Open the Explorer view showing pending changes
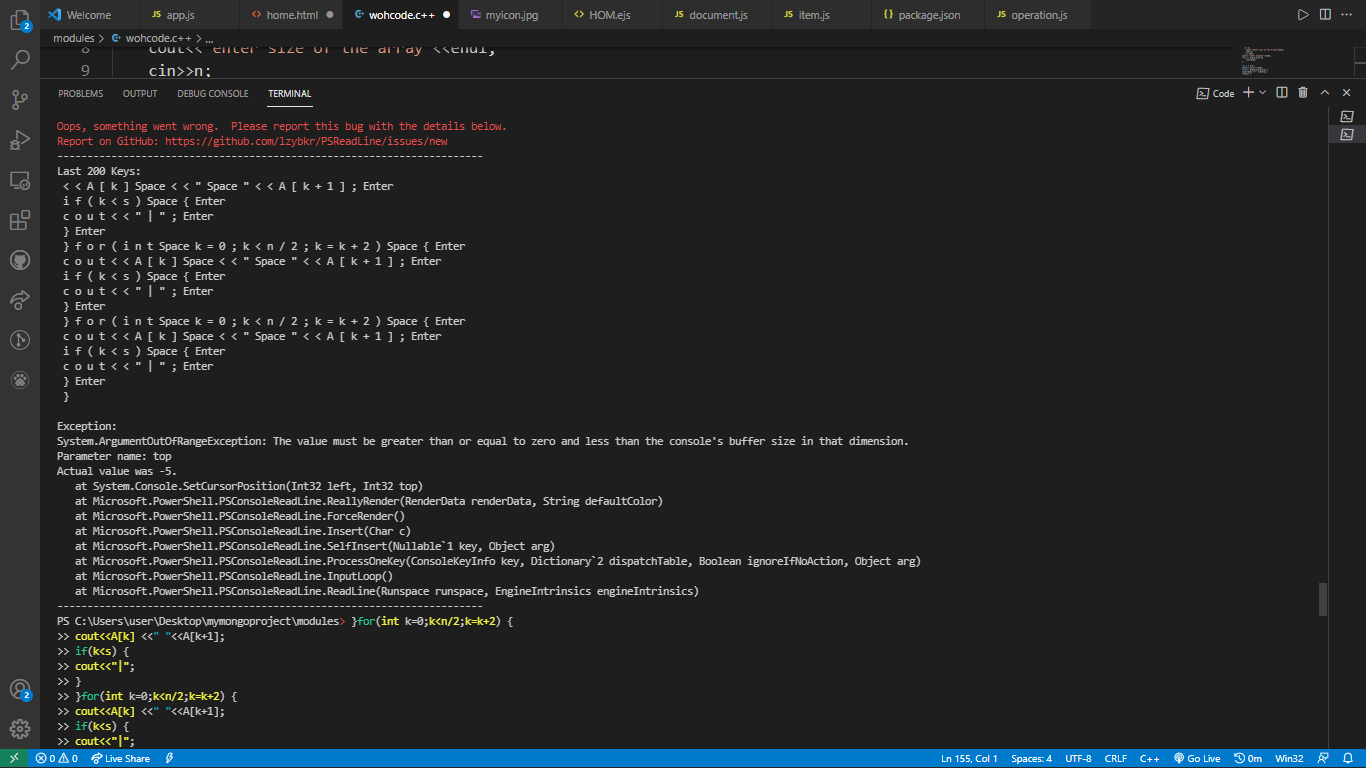Viewport: 1366px width, 768px height. (20, 22)
